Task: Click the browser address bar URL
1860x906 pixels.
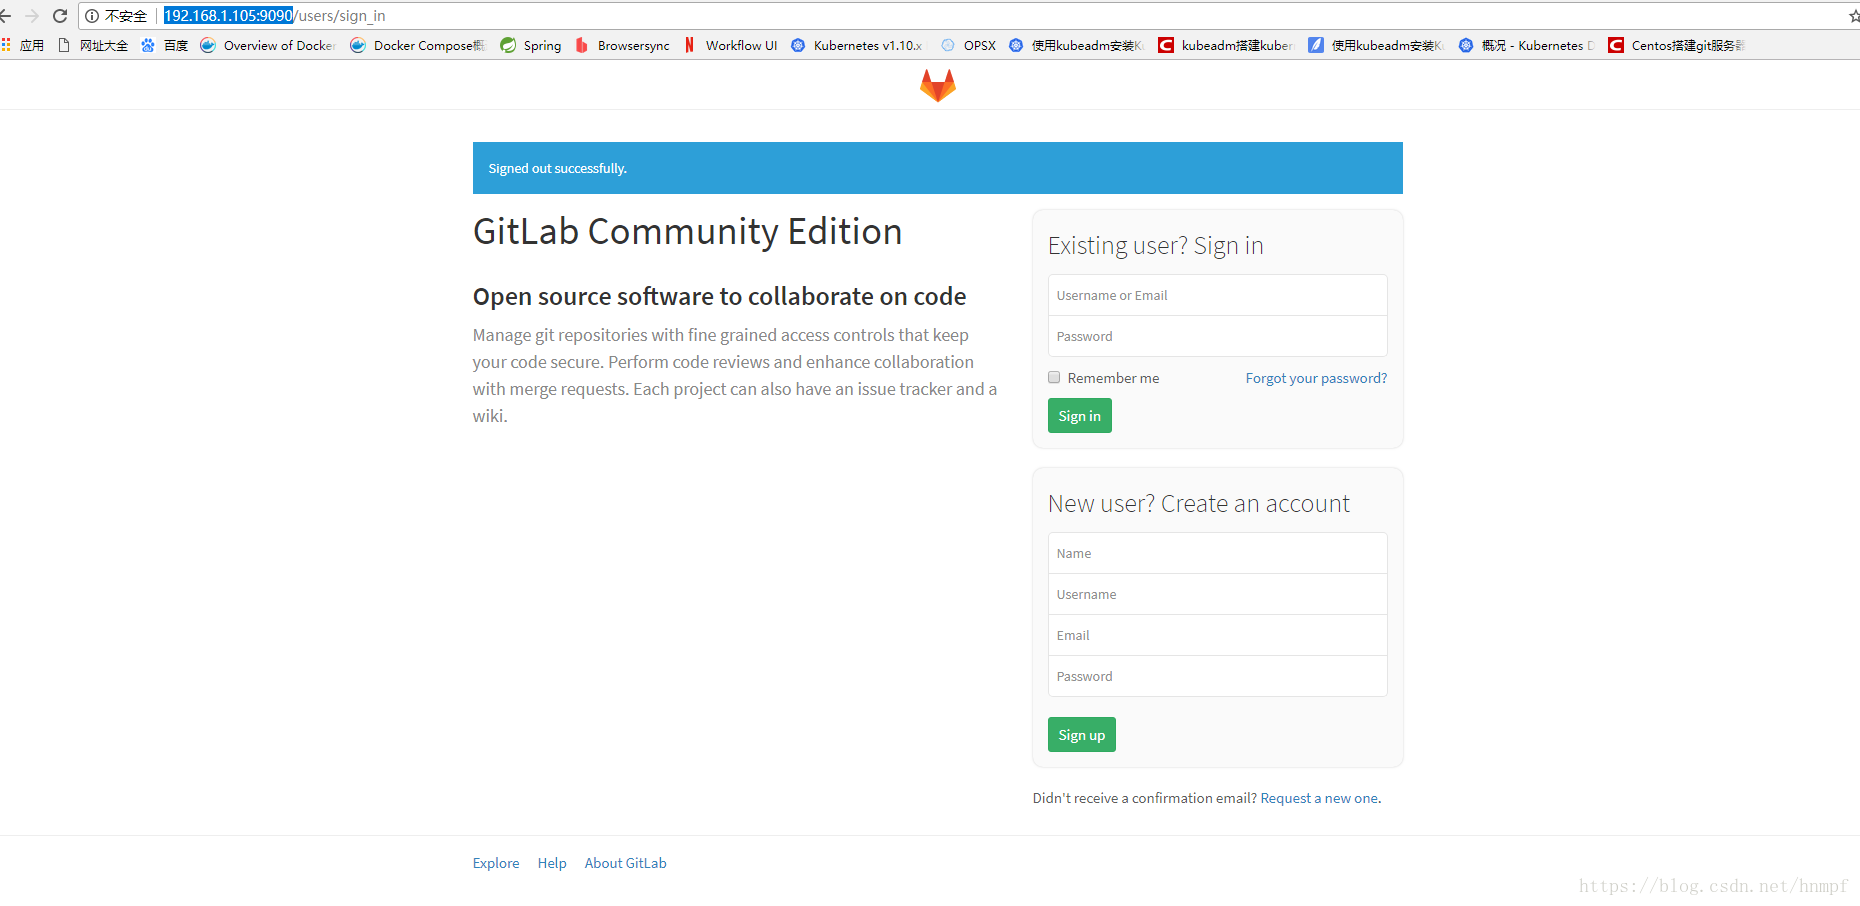Action: (x=275, y=16)
